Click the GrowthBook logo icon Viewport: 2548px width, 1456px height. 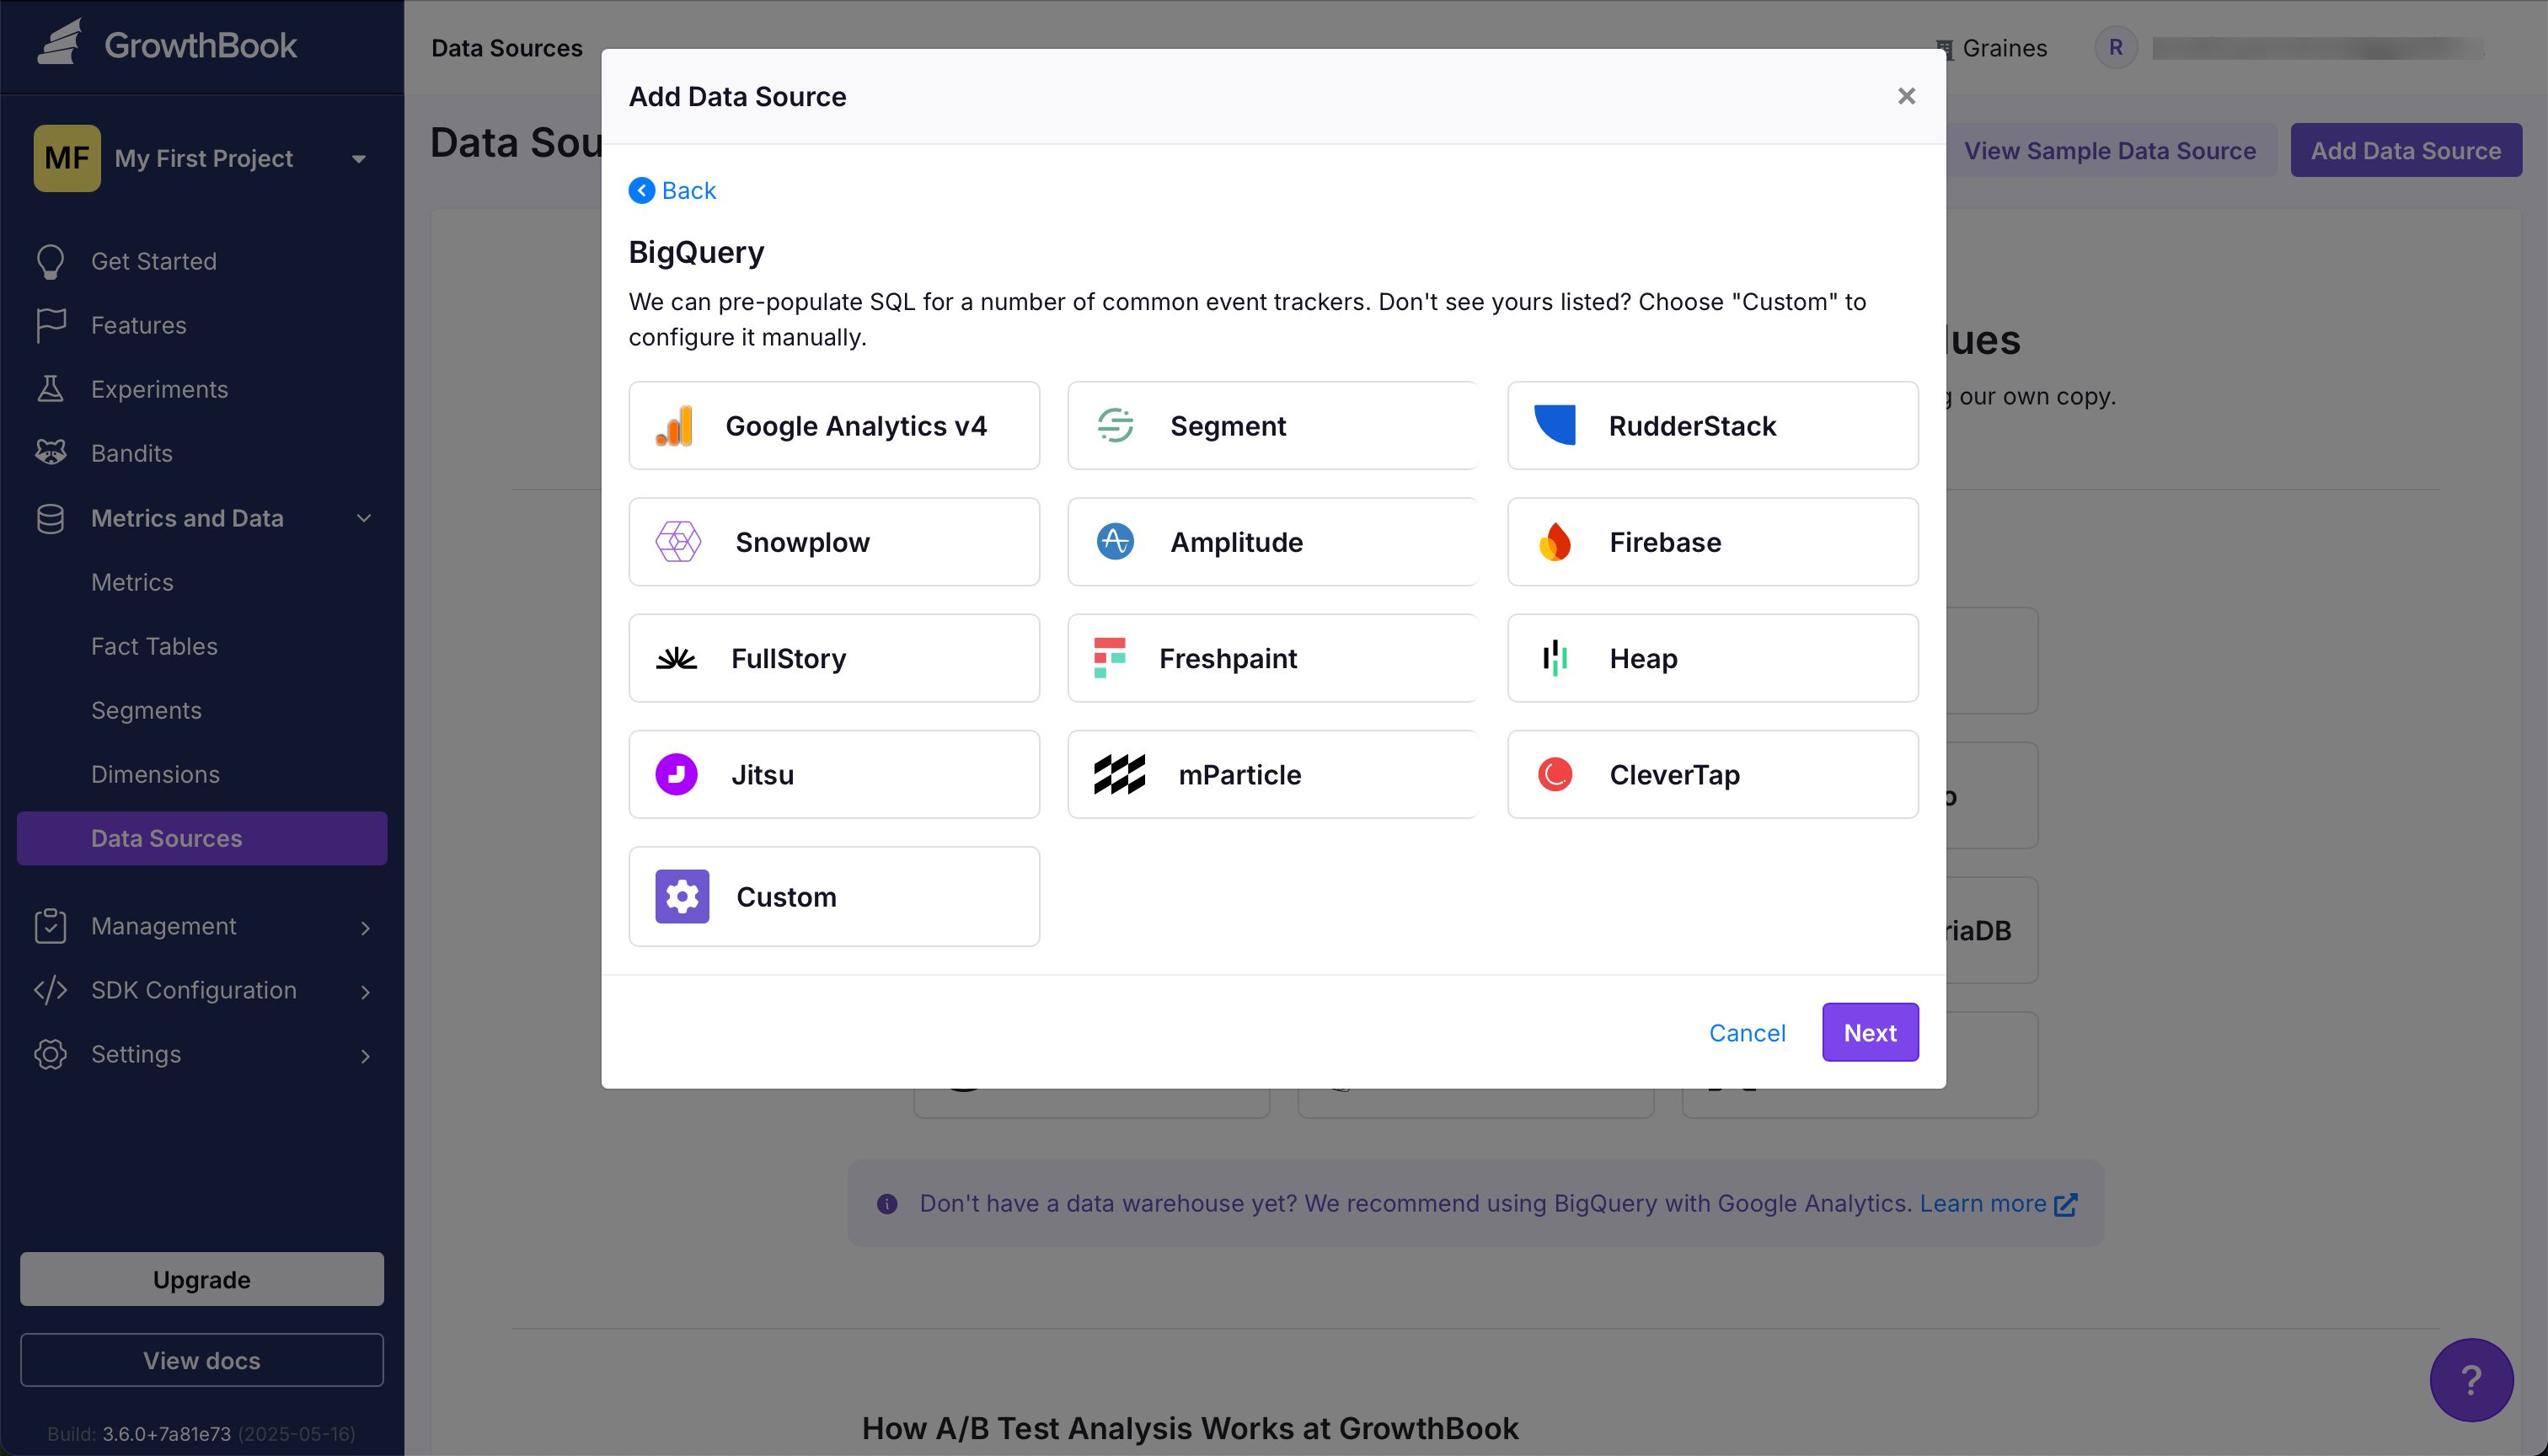(60, 43)
